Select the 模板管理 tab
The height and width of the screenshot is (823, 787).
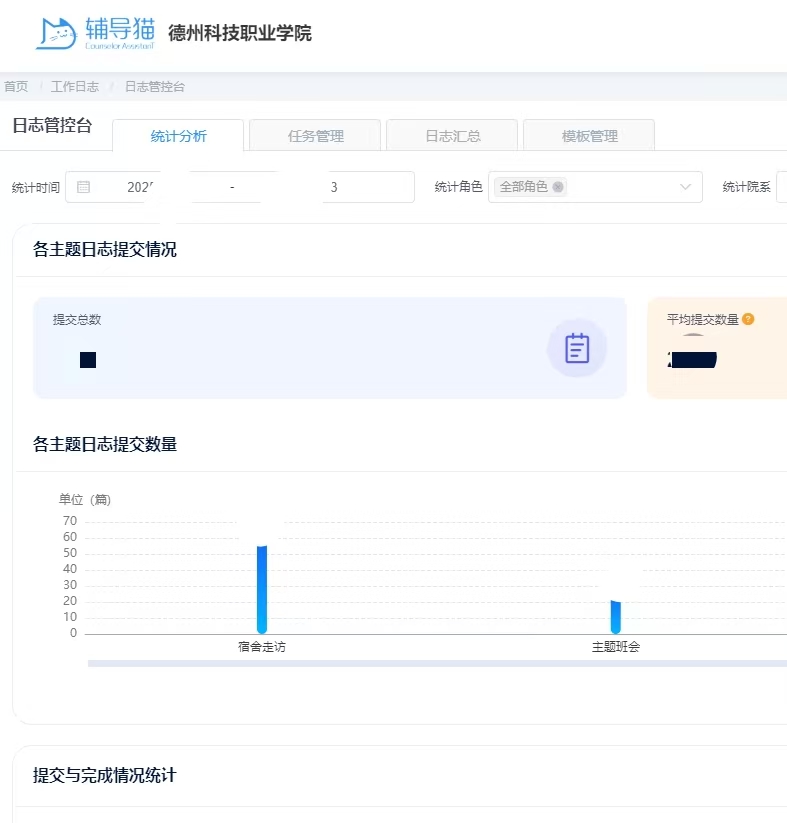[589, 136]
